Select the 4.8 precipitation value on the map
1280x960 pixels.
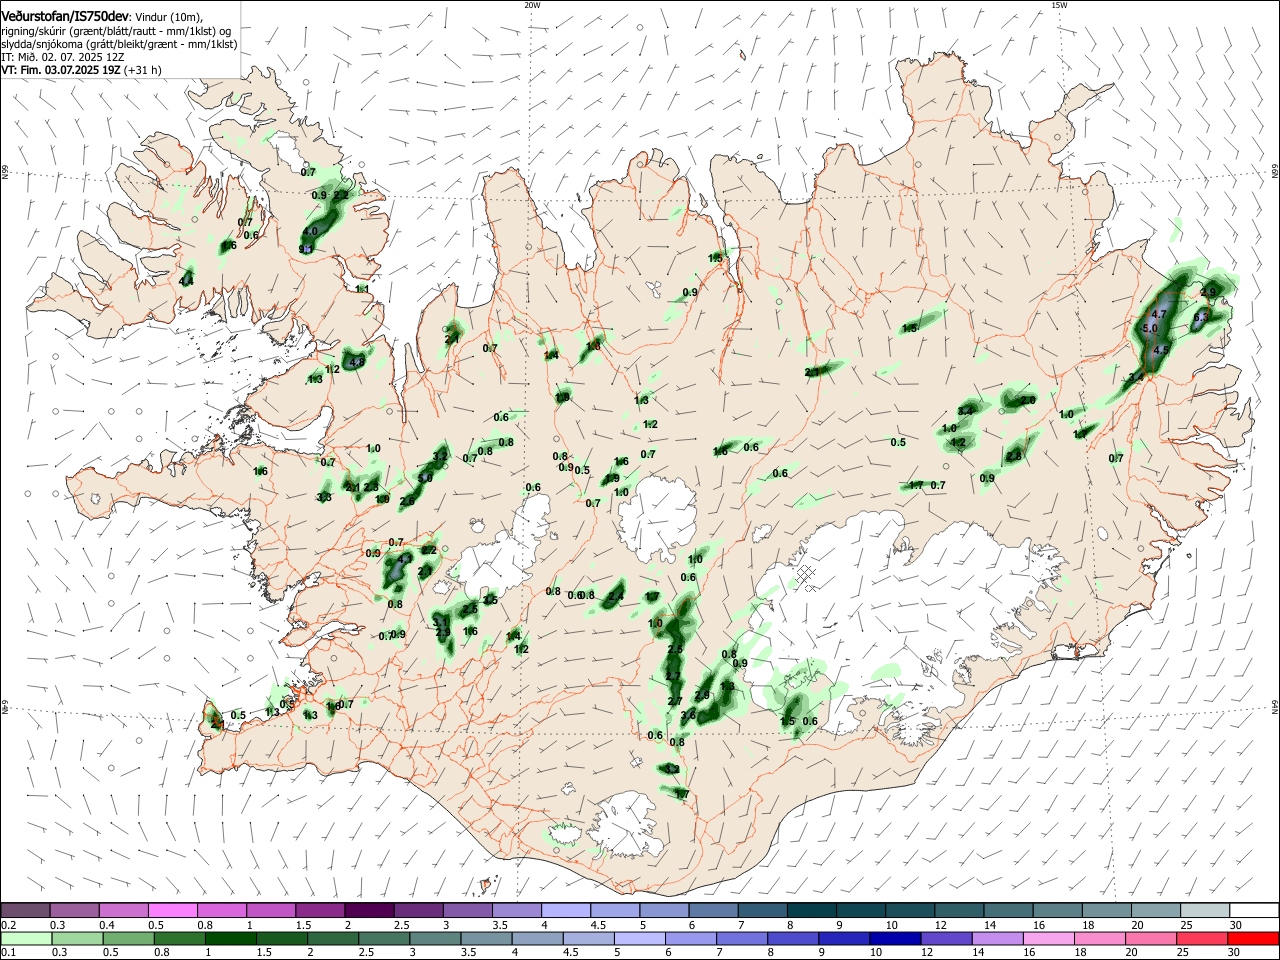(357, 362)
